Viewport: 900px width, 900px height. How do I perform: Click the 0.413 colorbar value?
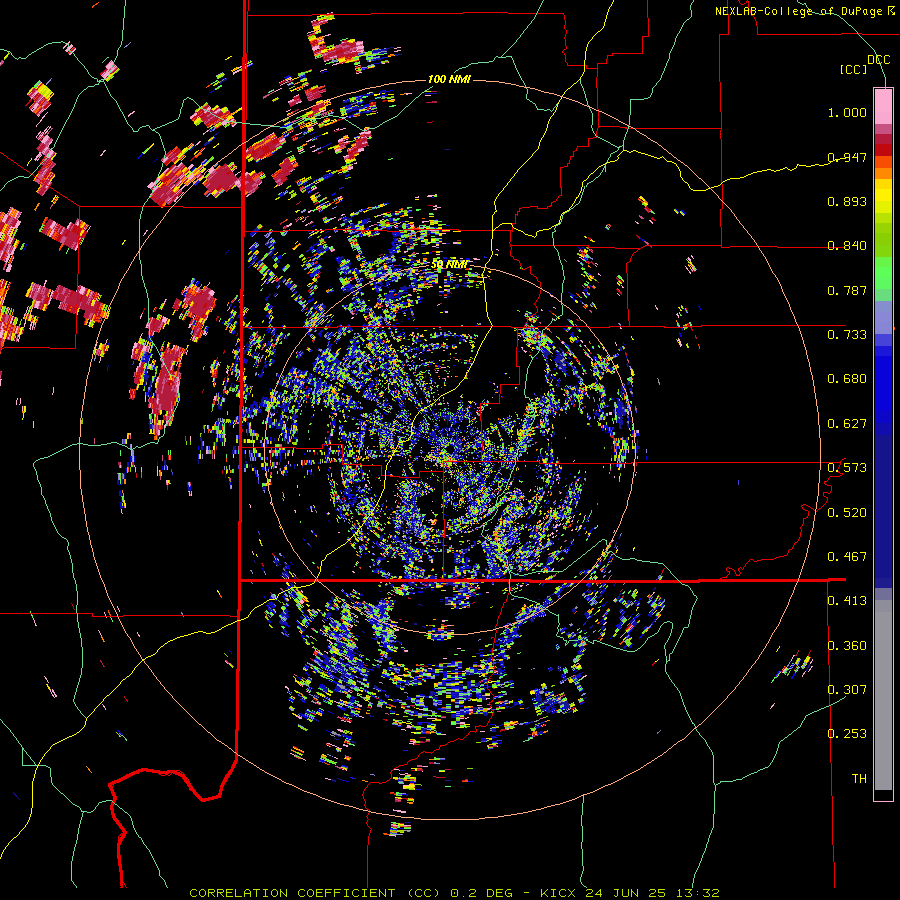pyautogui.click(x=847, y=601)
